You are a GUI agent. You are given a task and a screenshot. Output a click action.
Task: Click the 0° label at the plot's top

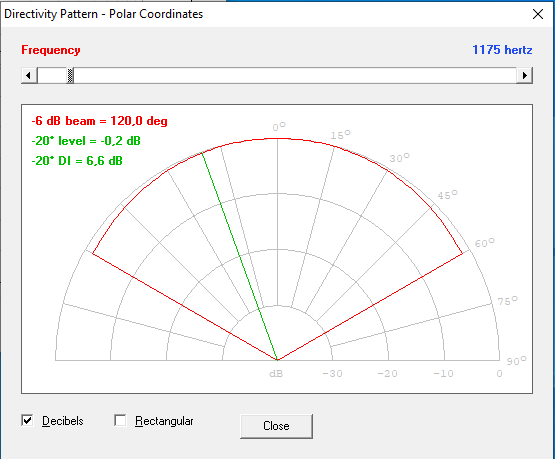coord(279,127)
